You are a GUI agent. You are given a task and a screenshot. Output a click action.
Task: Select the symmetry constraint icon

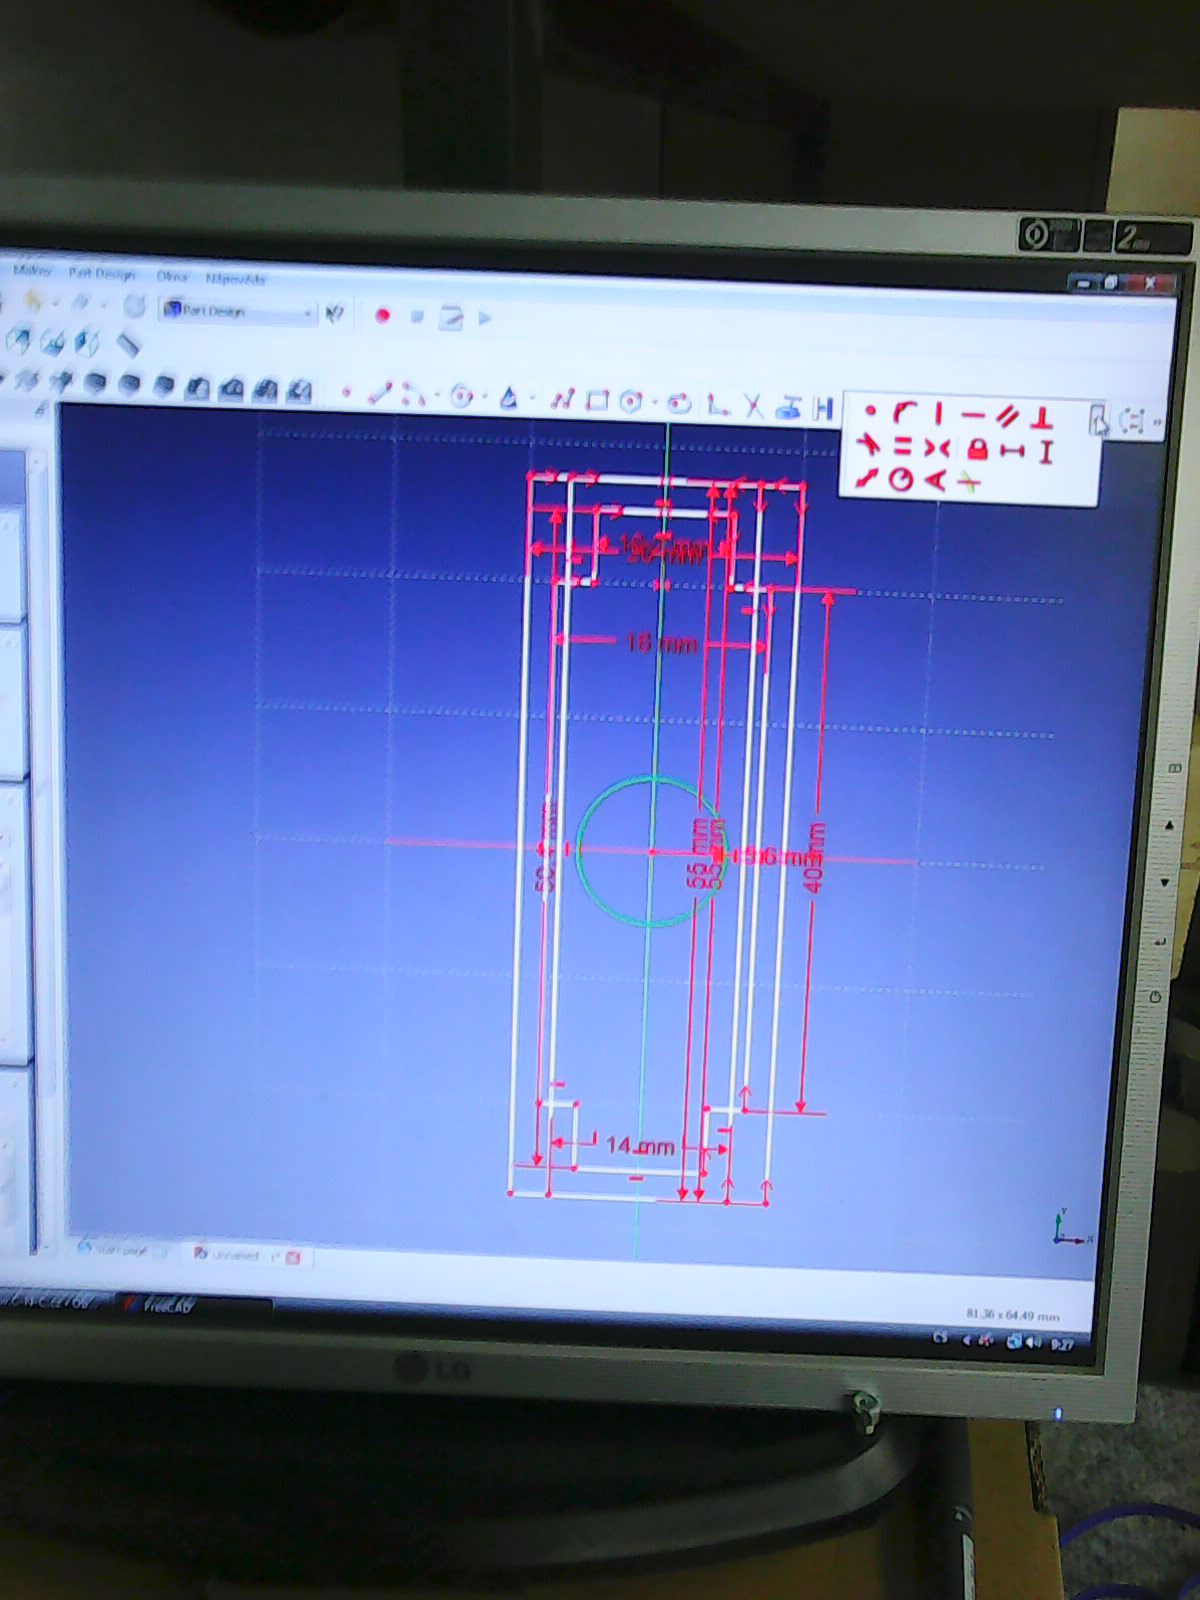pos(937,448)
